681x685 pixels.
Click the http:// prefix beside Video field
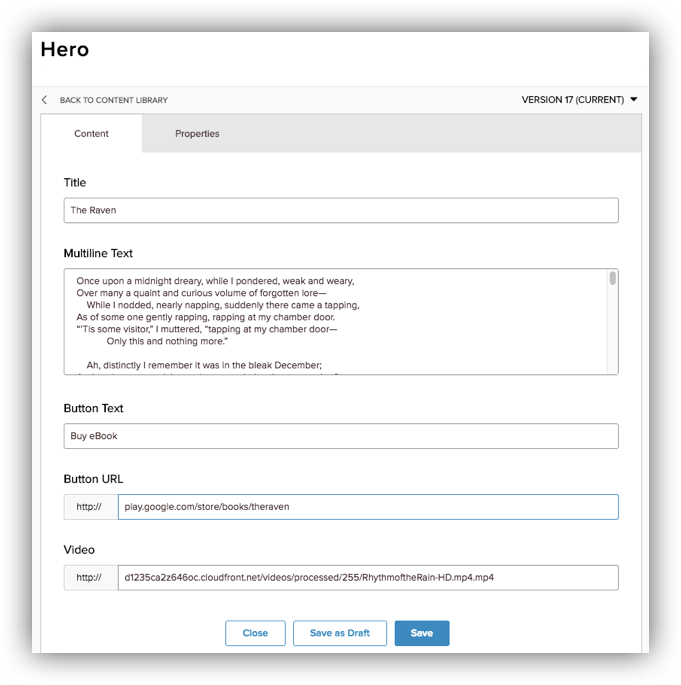[90, 578]
